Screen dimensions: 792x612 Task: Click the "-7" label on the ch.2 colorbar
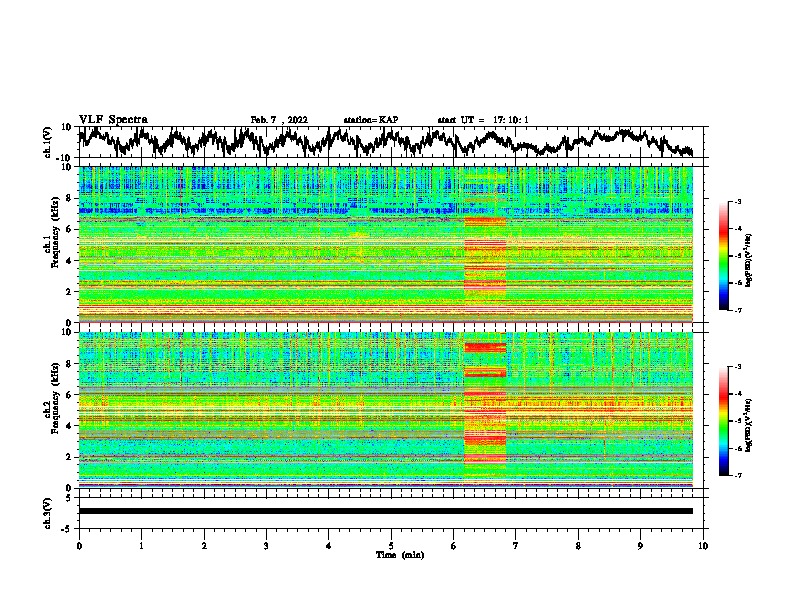[x=737, y=476]
